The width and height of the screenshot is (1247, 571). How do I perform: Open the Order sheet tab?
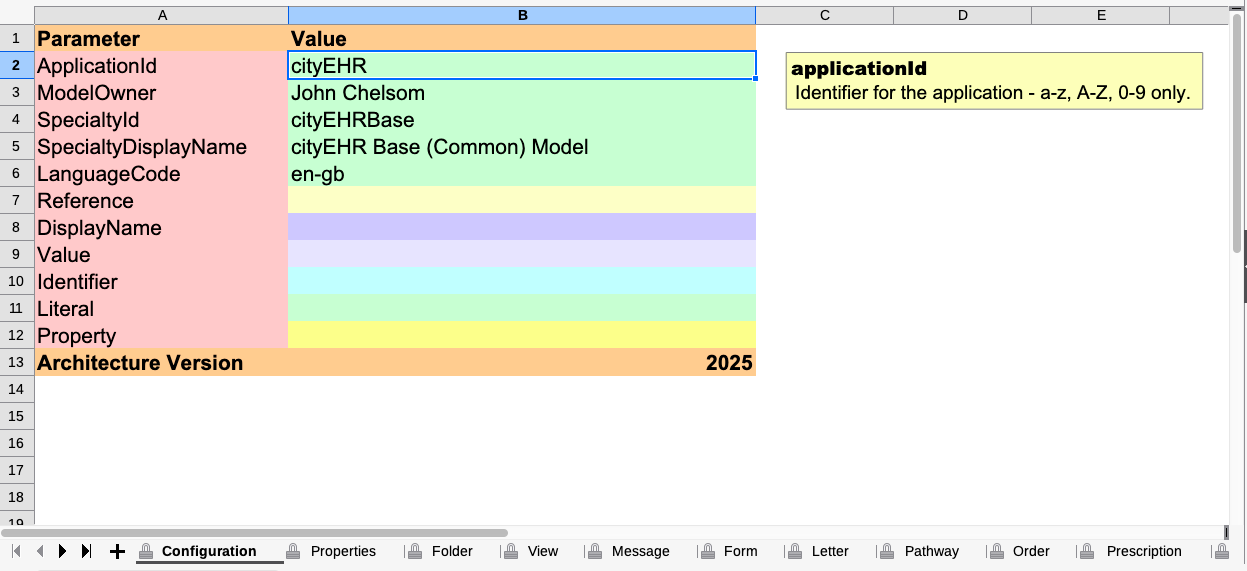click(x=1031, y=551)
